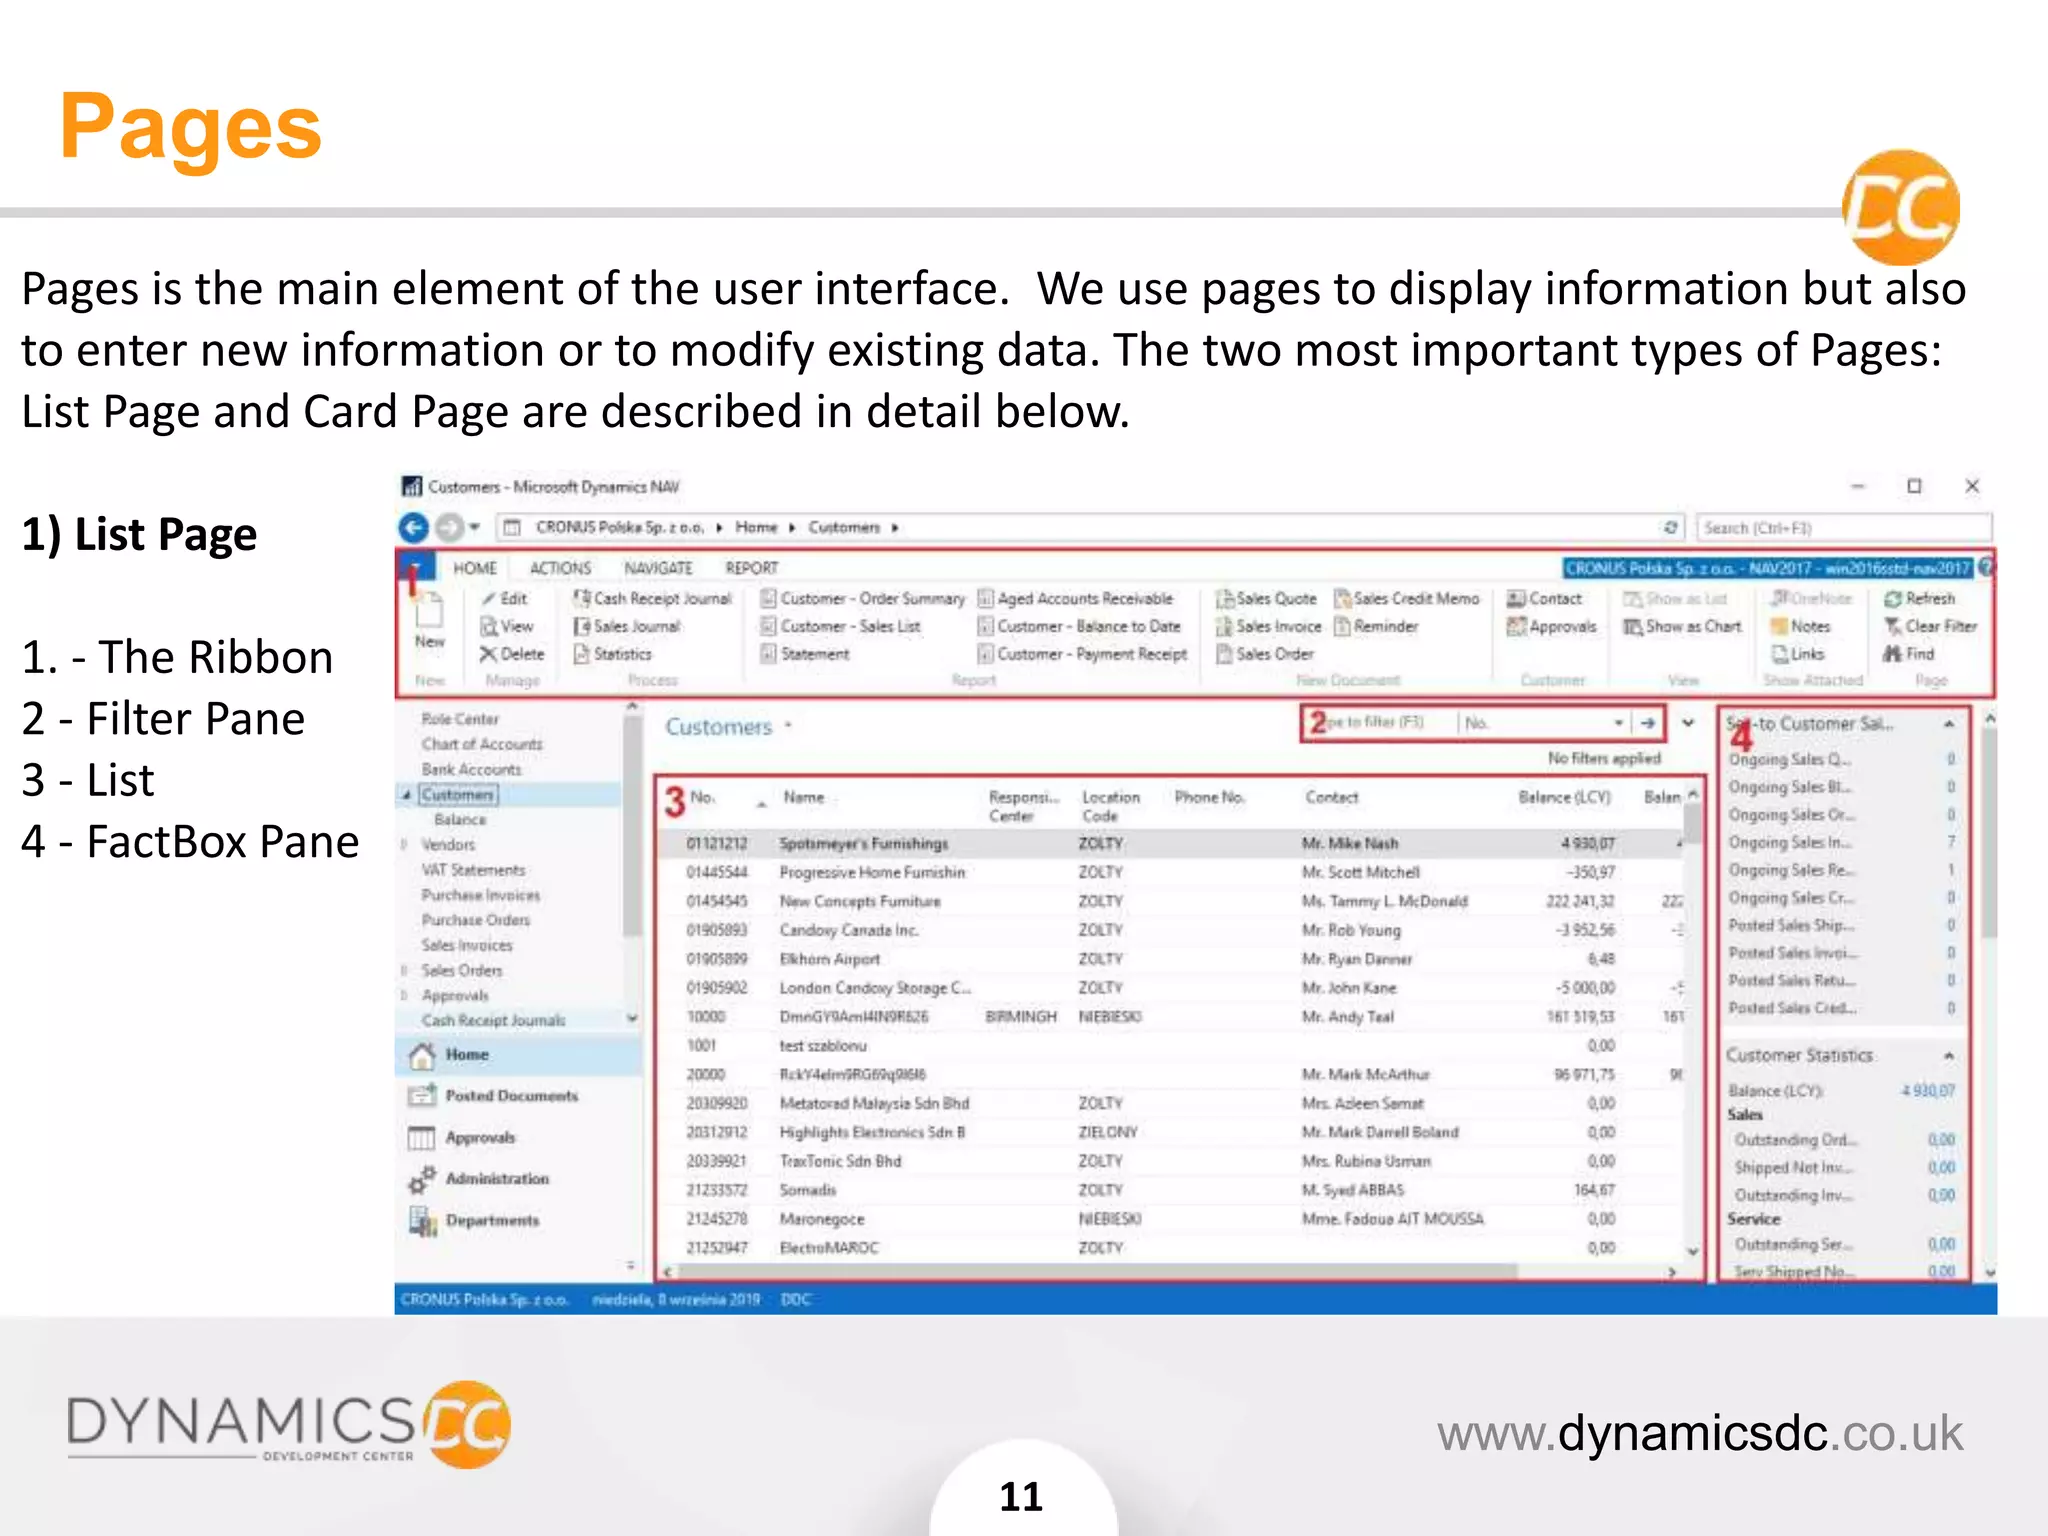The height and width of the screenshot is (1536, 2048).
Task: Run the Statement report
Action: coord(805,654)
